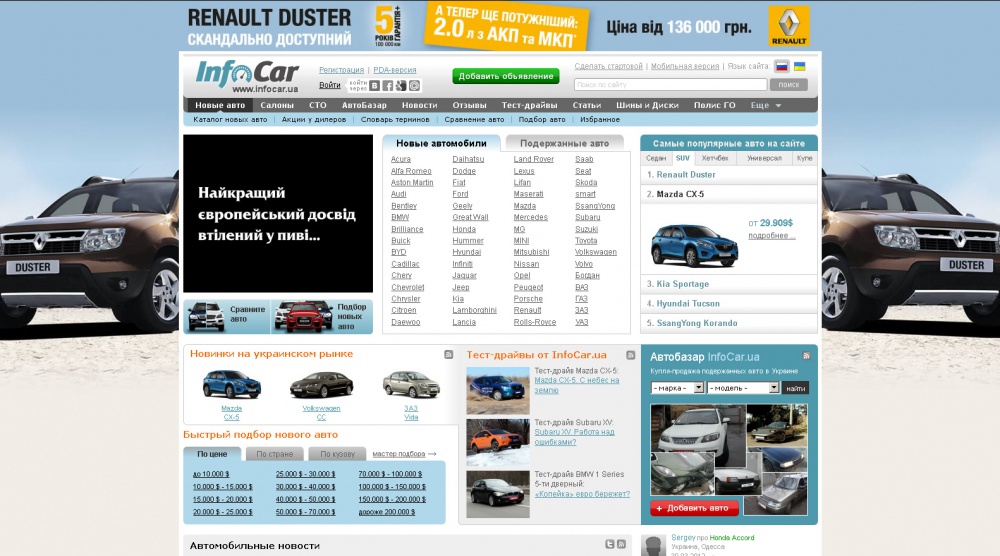Expand Hyundai Tucson in popular list

coord(728,304)
